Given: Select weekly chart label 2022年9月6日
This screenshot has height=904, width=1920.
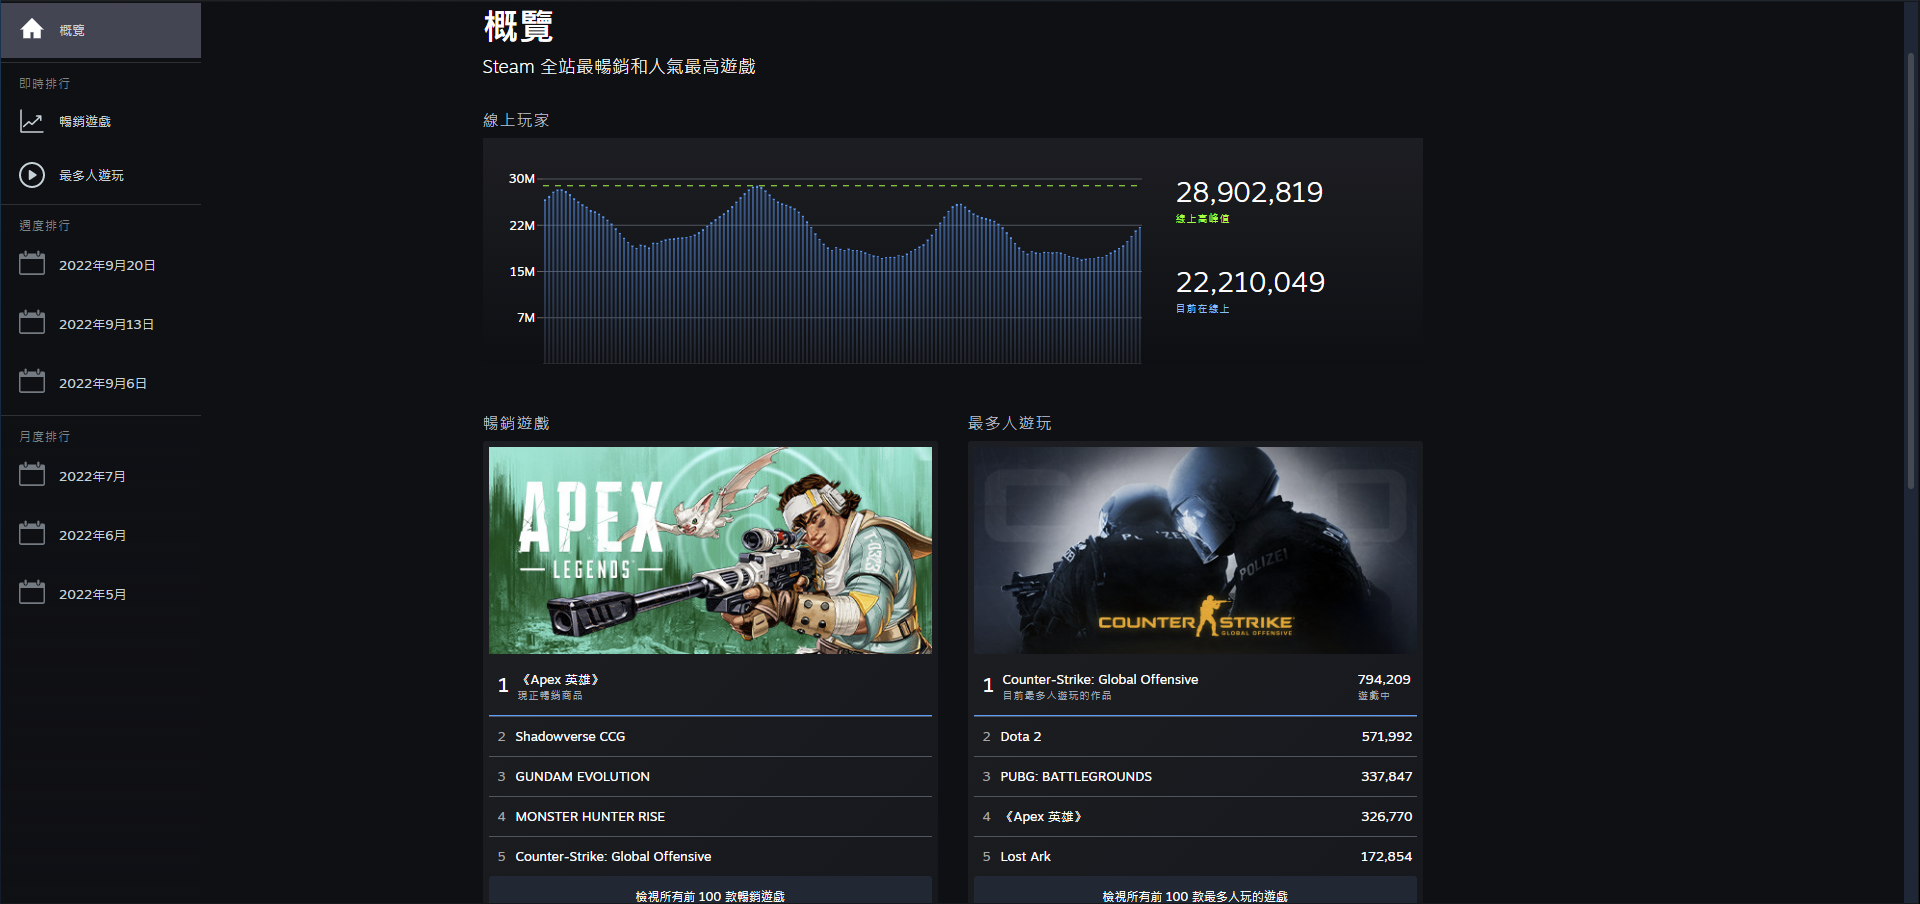Looking at the screenshot, I should click(103, 383).
